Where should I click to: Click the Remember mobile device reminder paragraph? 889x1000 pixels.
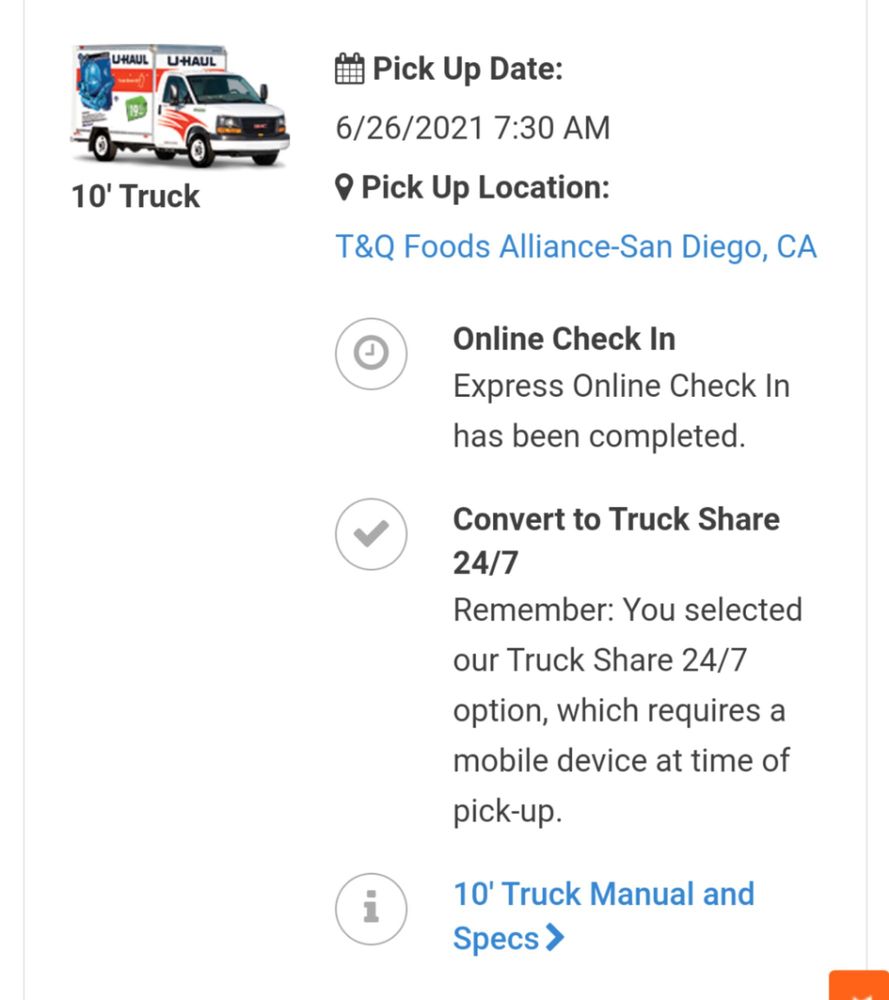tap(627, 710)
